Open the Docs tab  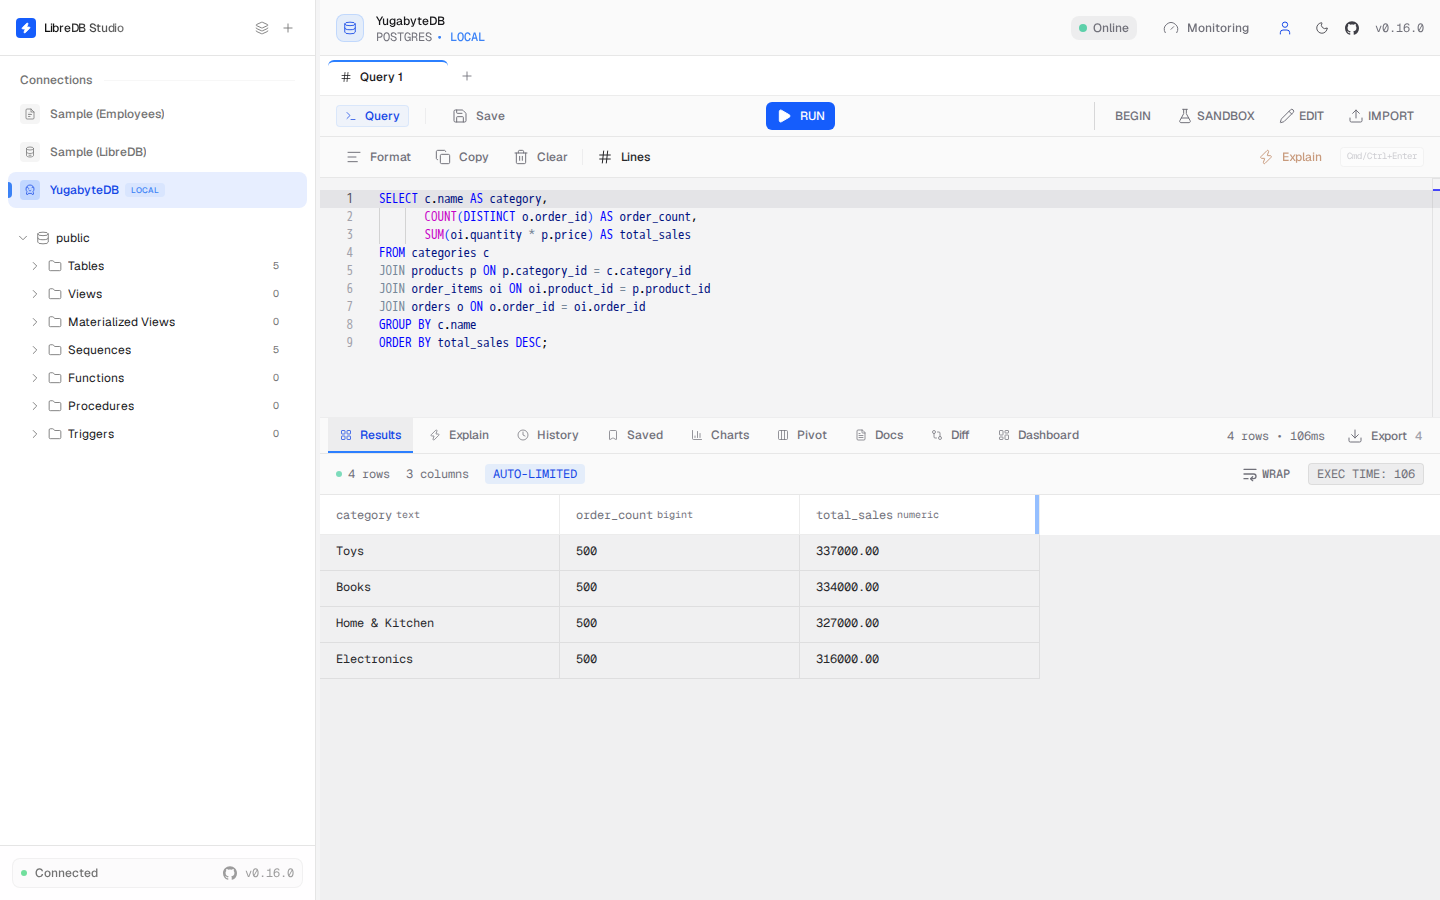coord(879,435)
